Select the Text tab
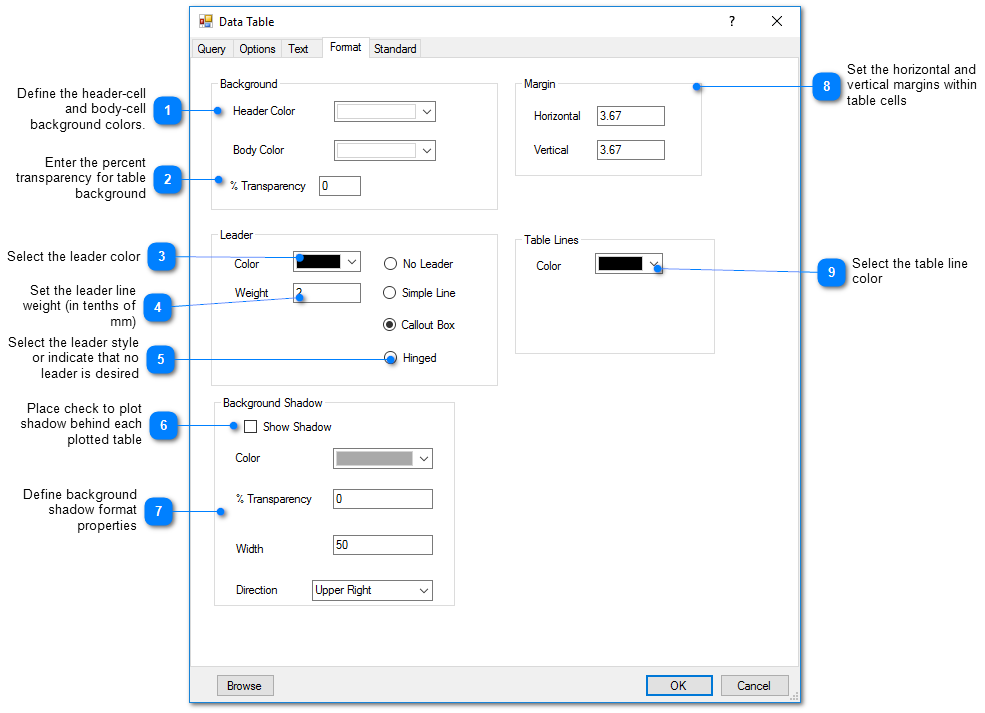Viewport: 985px width, 713px height. [302, 48]
